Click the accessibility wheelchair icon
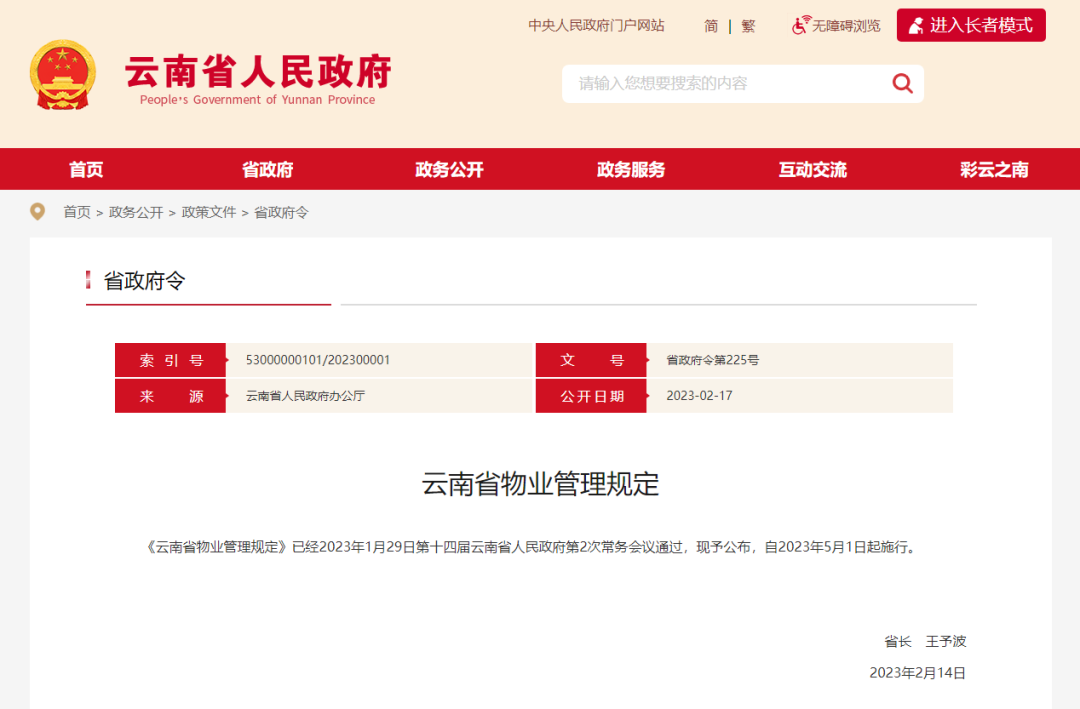This screenshot has width=1080, height=709. 800,26
